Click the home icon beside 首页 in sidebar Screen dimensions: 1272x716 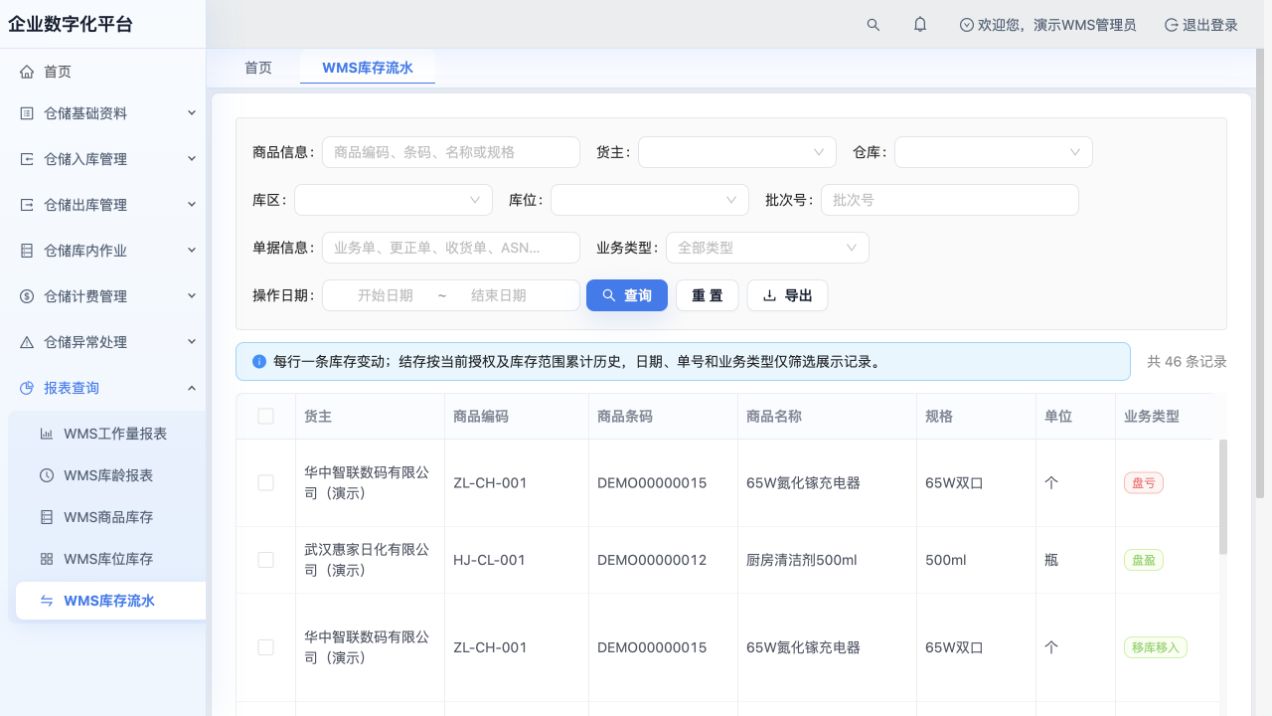click(27, 72)
